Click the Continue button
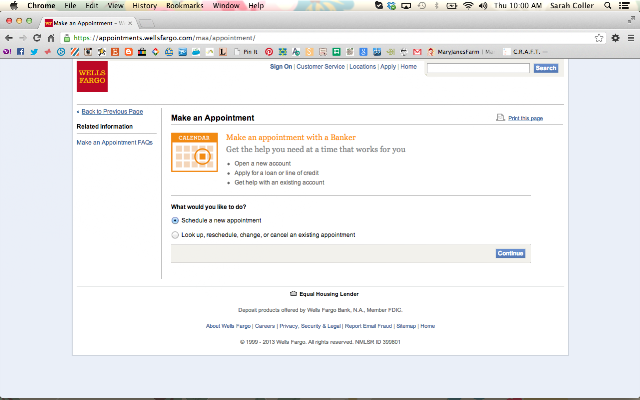Image resolution: width=640 pixels, height=400 pixels. coord(510,253)
